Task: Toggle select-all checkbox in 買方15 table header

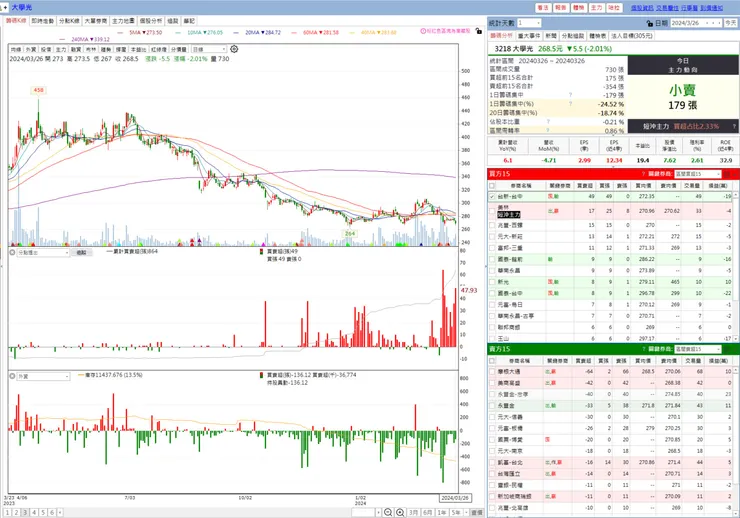Action: coord(492,185)
